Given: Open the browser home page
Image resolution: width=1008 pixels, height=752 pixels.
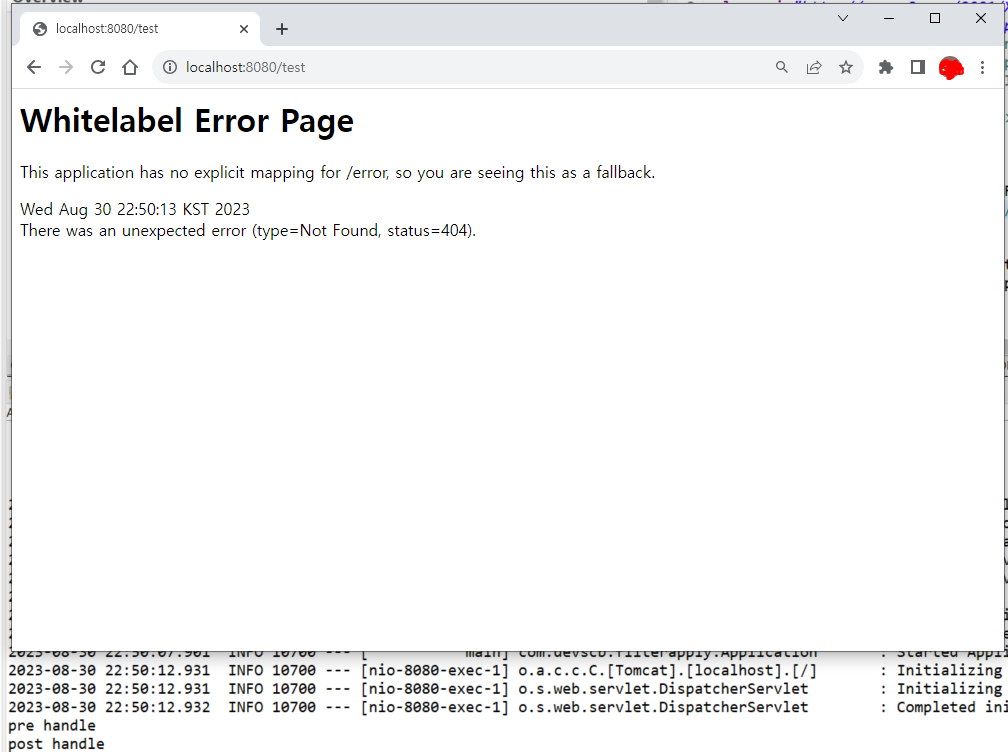Looking at the screenshot, I should click(130, 67).
